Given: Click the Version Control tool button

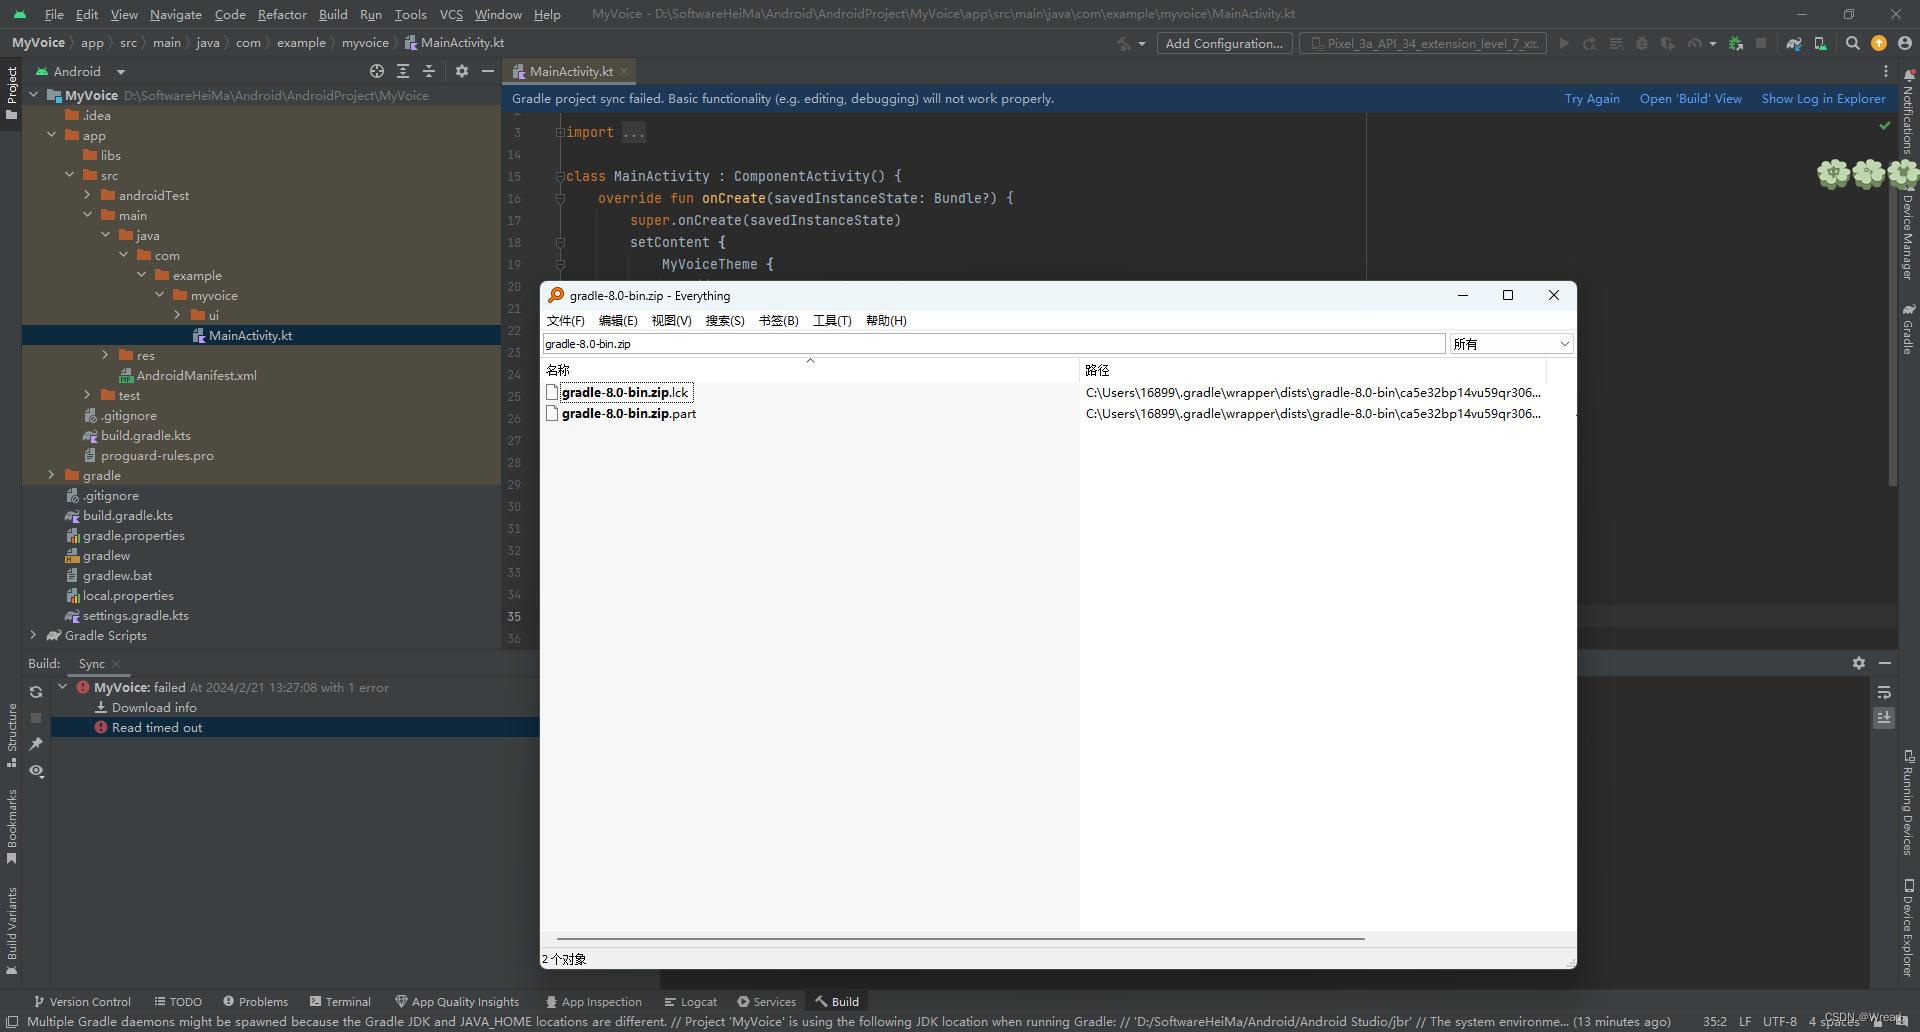Looking at the screenshot, I should [x=82, y=1001].
